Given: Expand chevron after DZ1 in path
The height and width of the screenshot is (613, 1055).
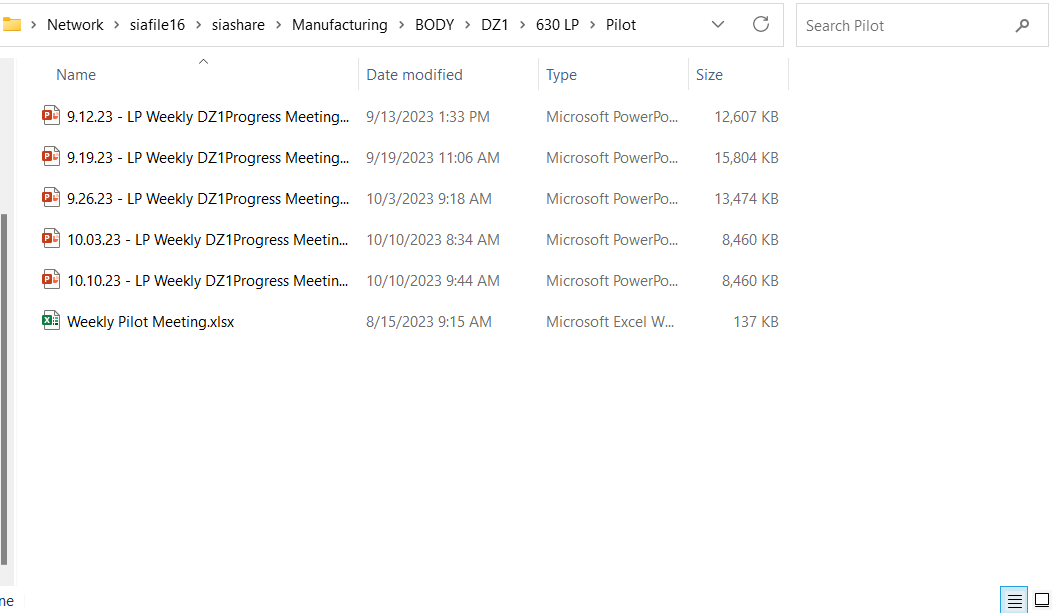Looking at the screenshot, I should coord(522,25).
